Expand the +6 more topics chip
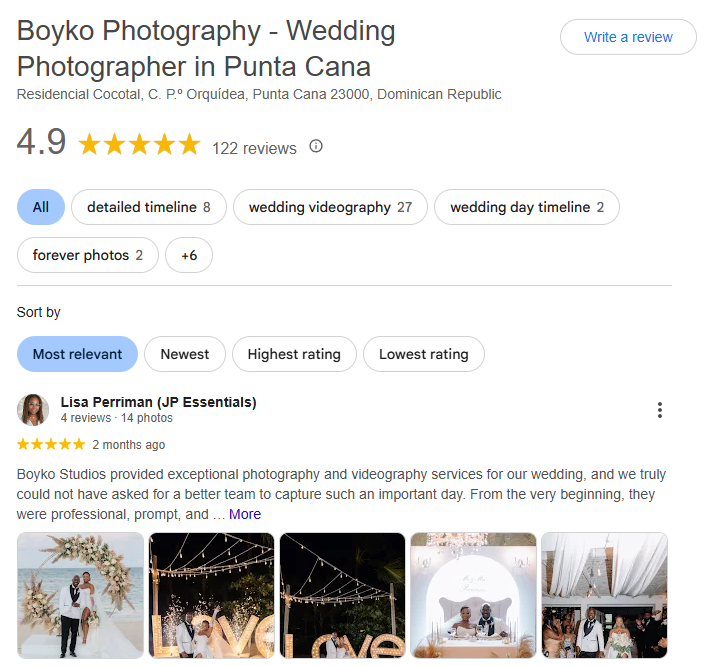This screenshot has height=666, width=712. click(x=189, y=255)
